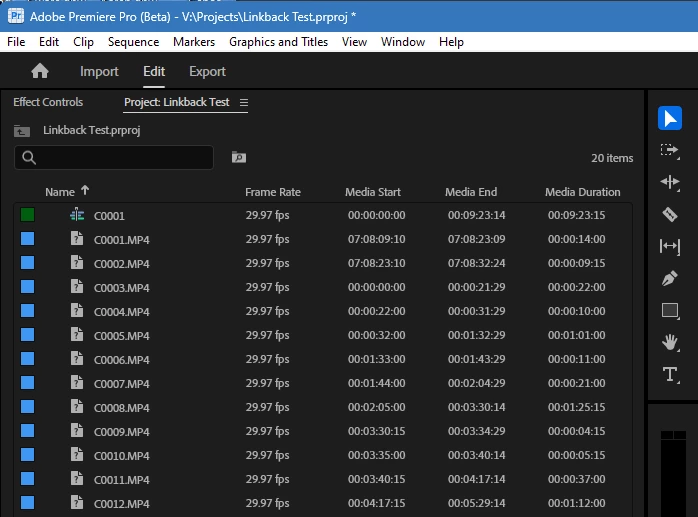Open the File menu
Screen dimensions: 698x517
click(16, 42)
